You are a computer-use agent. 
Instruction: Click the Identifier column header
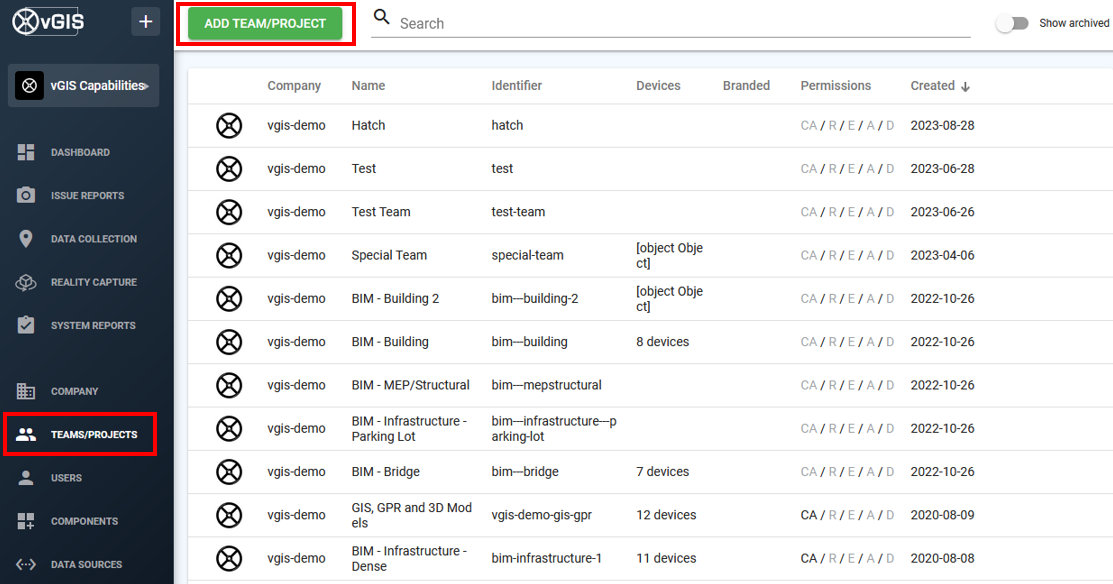517,85
